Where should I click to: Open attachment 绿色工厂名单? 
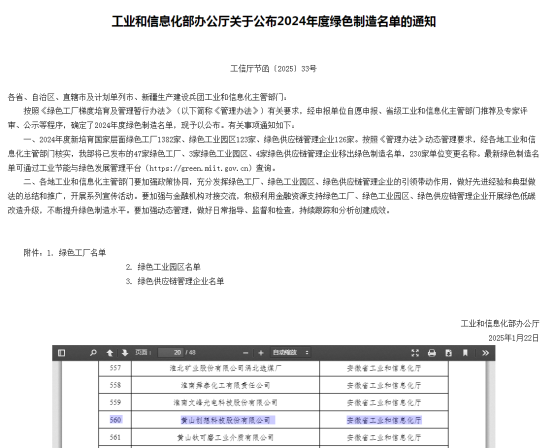point(82,253)
